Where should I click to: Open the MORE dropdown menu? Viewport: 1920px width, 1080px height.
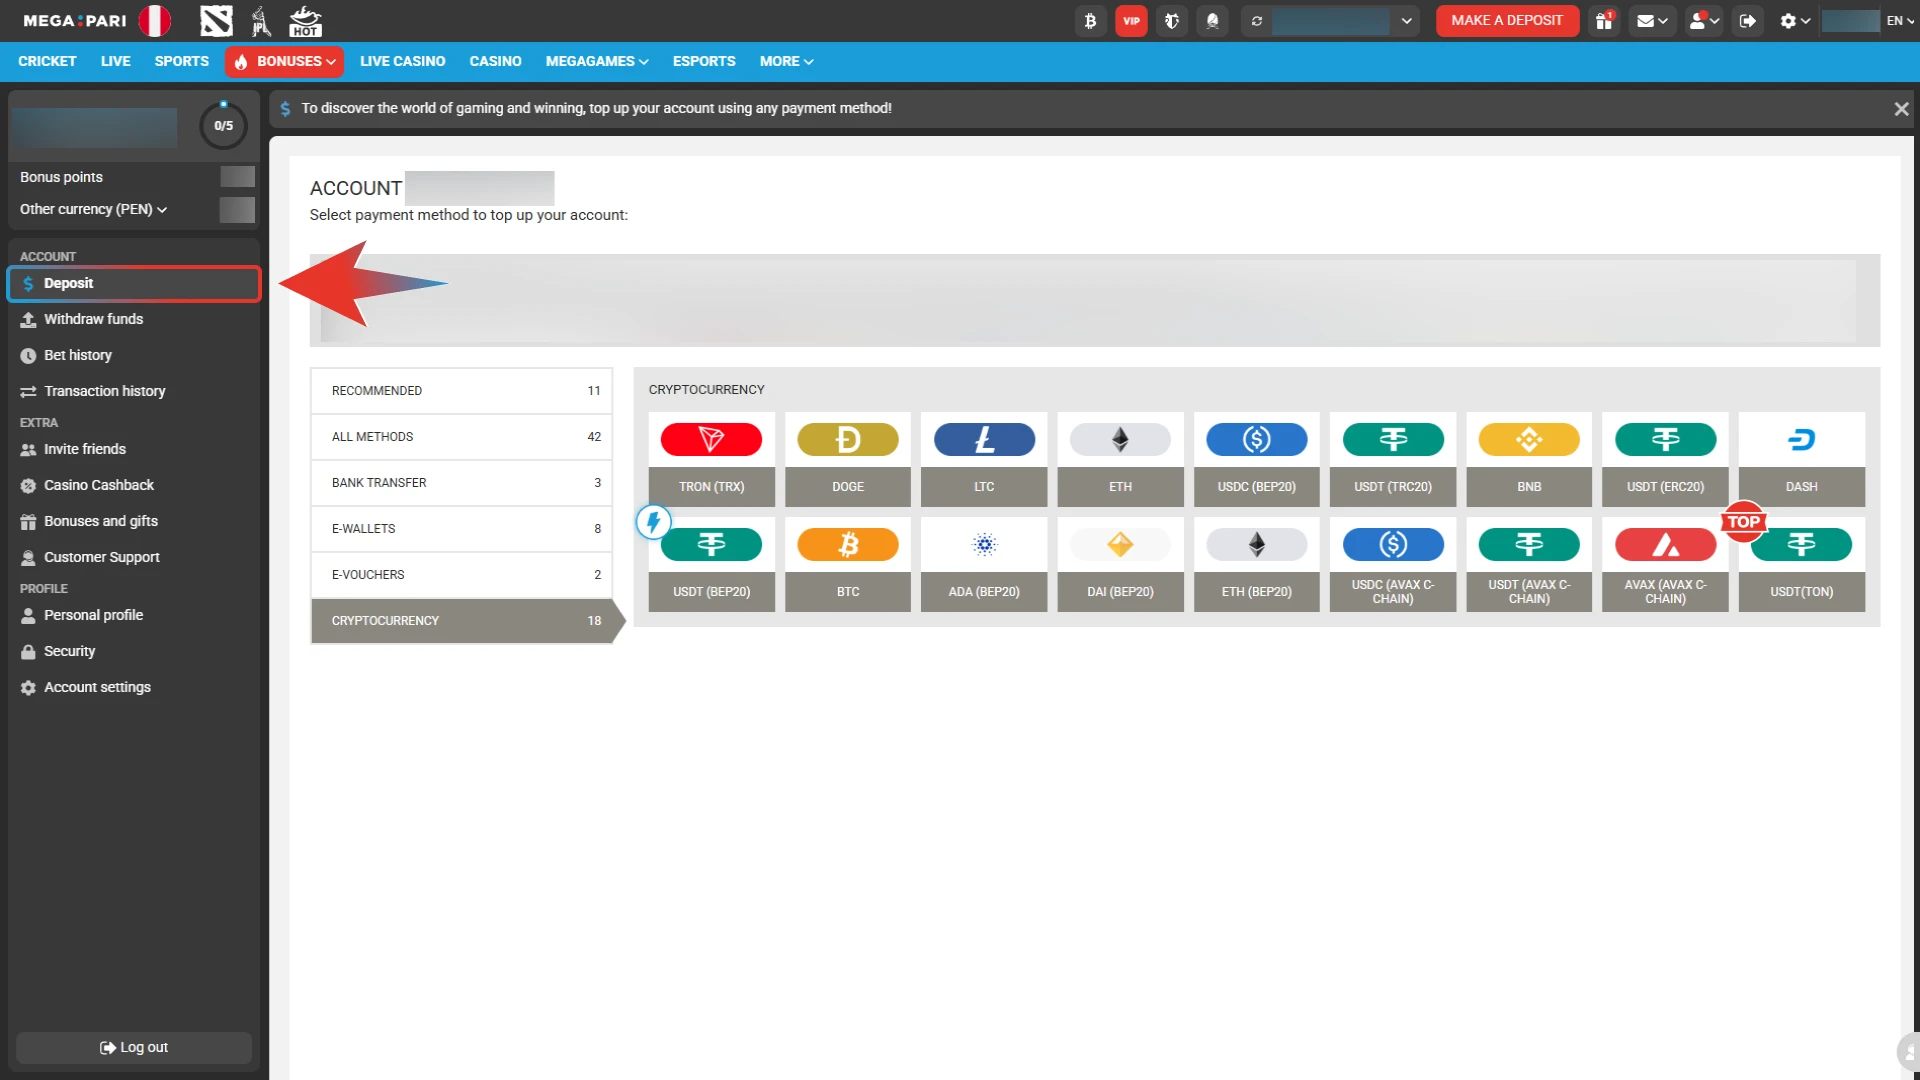786,61
